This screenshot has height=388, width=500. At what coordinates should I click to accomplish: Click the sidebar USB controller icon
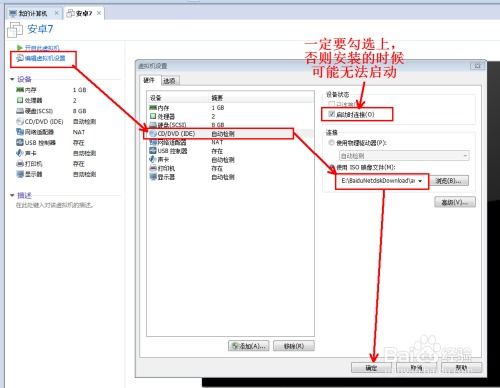(x=20, y=142)
